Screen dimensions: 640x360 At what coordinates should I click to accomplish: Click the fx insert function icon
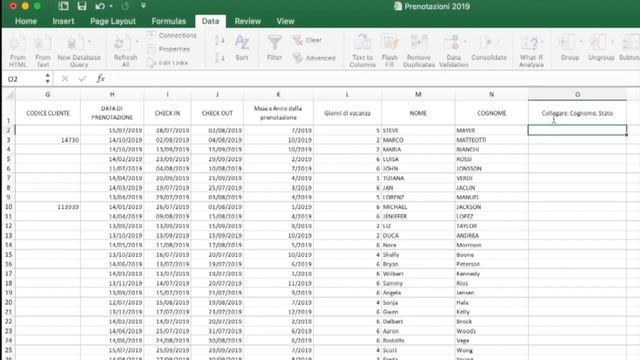tap(100, 78)
